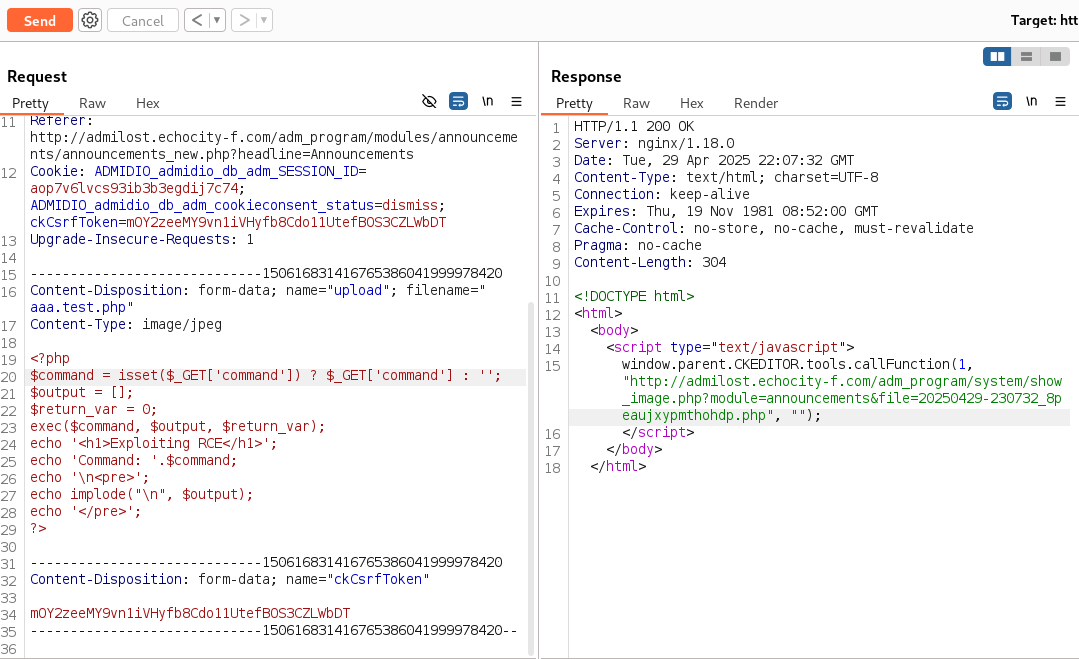Switch Response view to Pretty tab
Image resolution: width=1079 pixels, height=659 pixels.
[574, 103]
